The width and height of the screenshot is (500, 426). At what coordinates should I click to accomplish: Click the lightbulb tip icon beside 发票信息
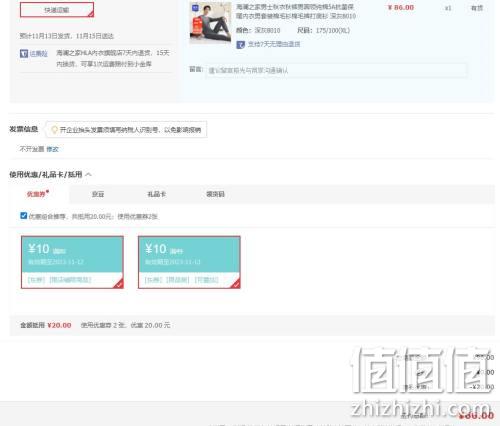pyautogui.click(x=54, y=130)
